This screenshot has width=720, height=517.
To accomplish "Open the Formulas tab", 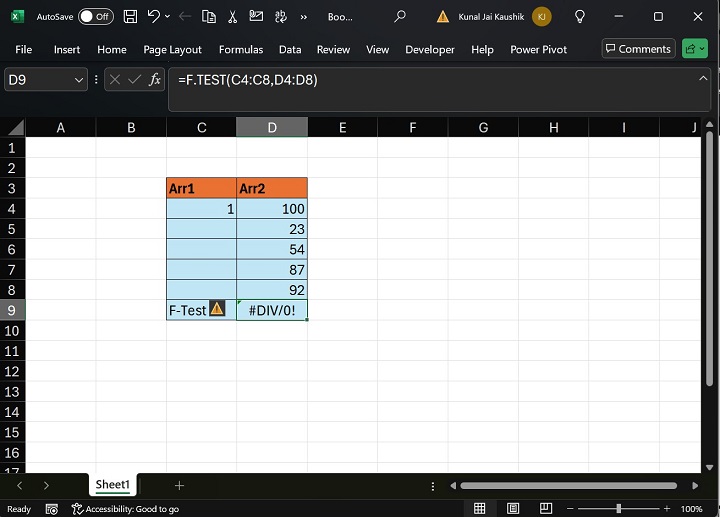I will [241, 50].
